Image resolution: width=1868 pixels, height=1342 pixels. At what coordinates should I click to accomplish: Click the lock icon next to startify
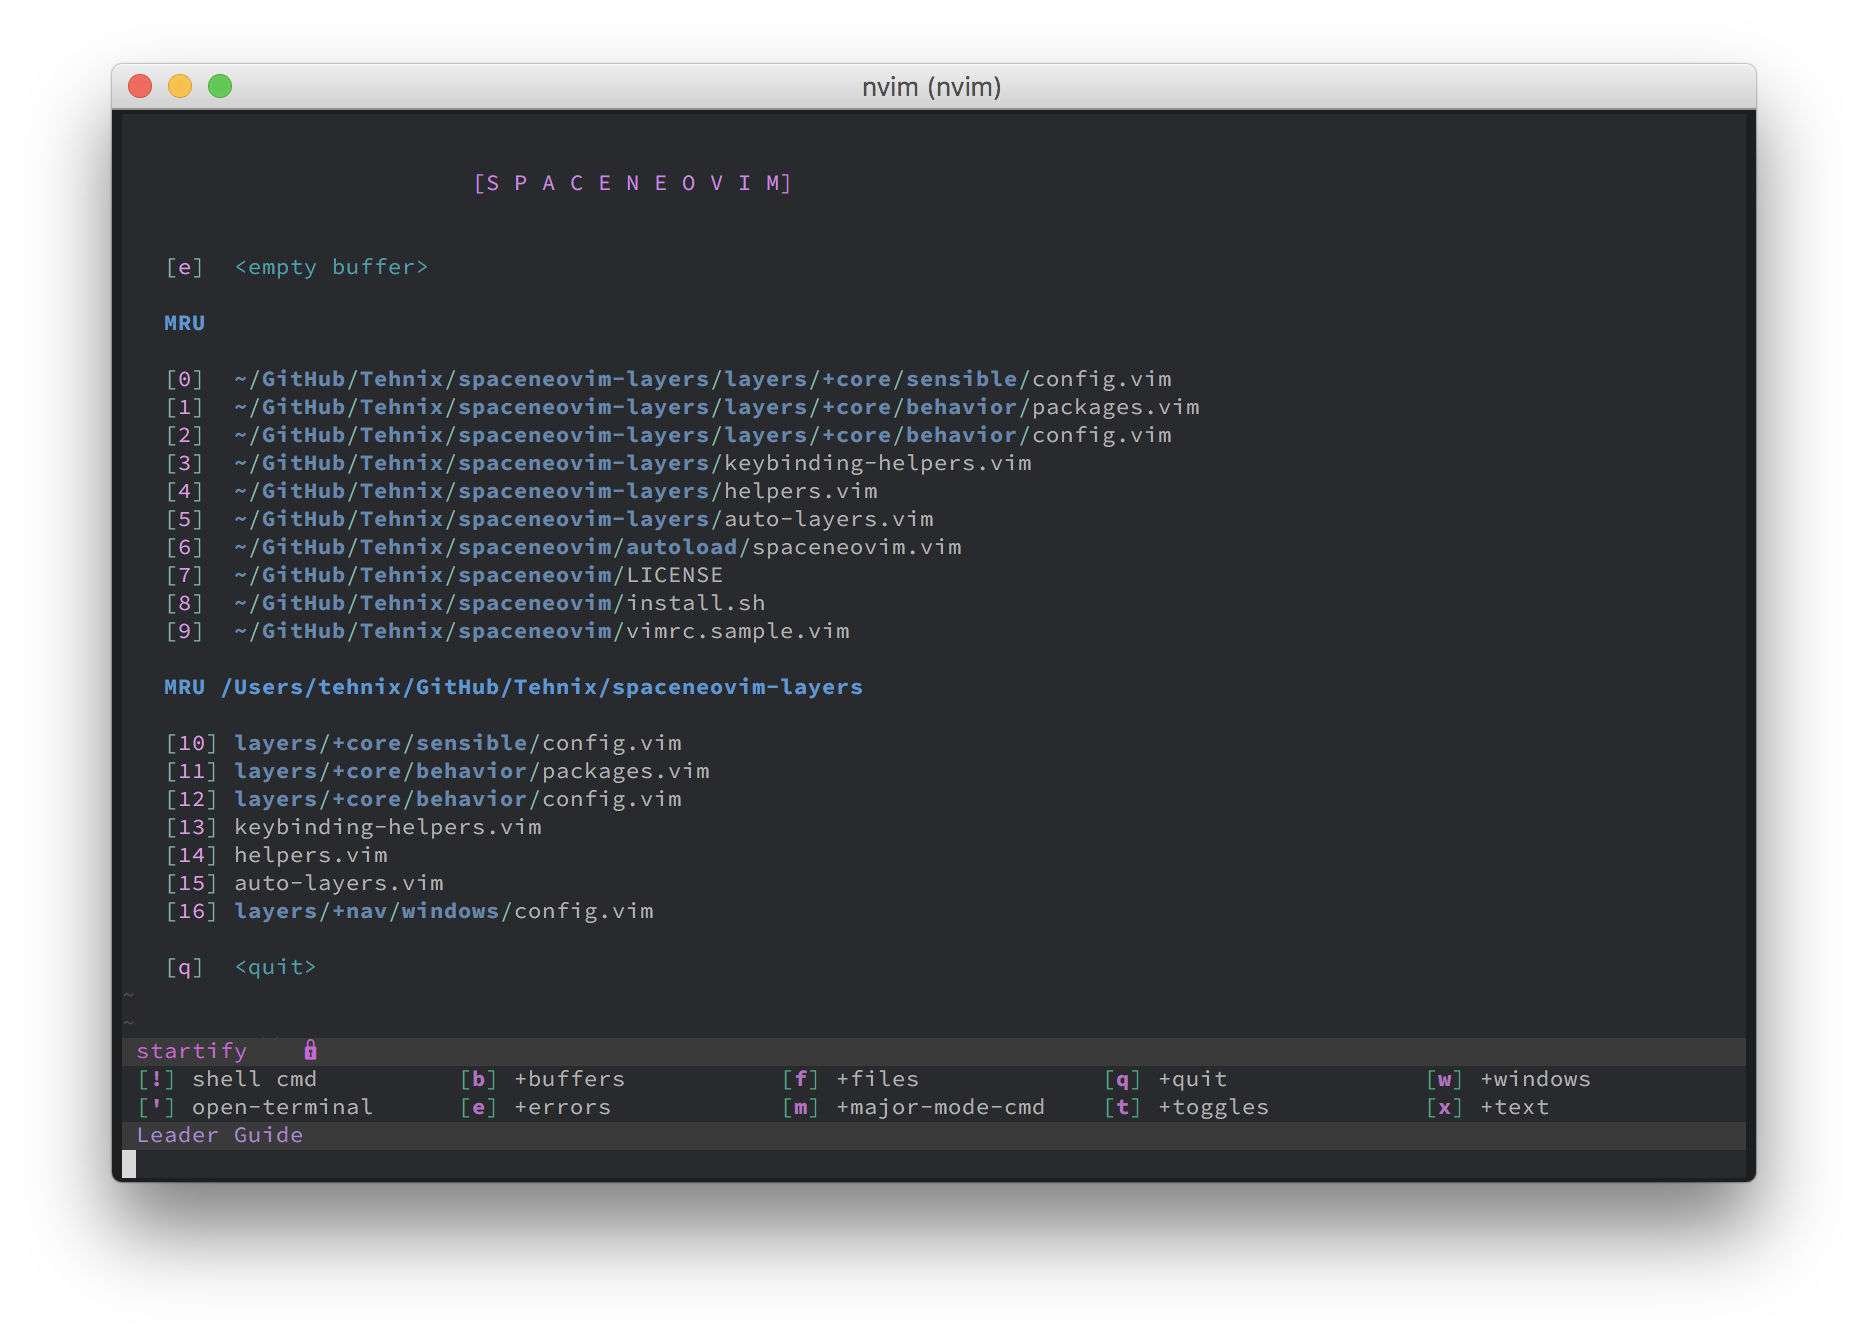point(310,1051)
